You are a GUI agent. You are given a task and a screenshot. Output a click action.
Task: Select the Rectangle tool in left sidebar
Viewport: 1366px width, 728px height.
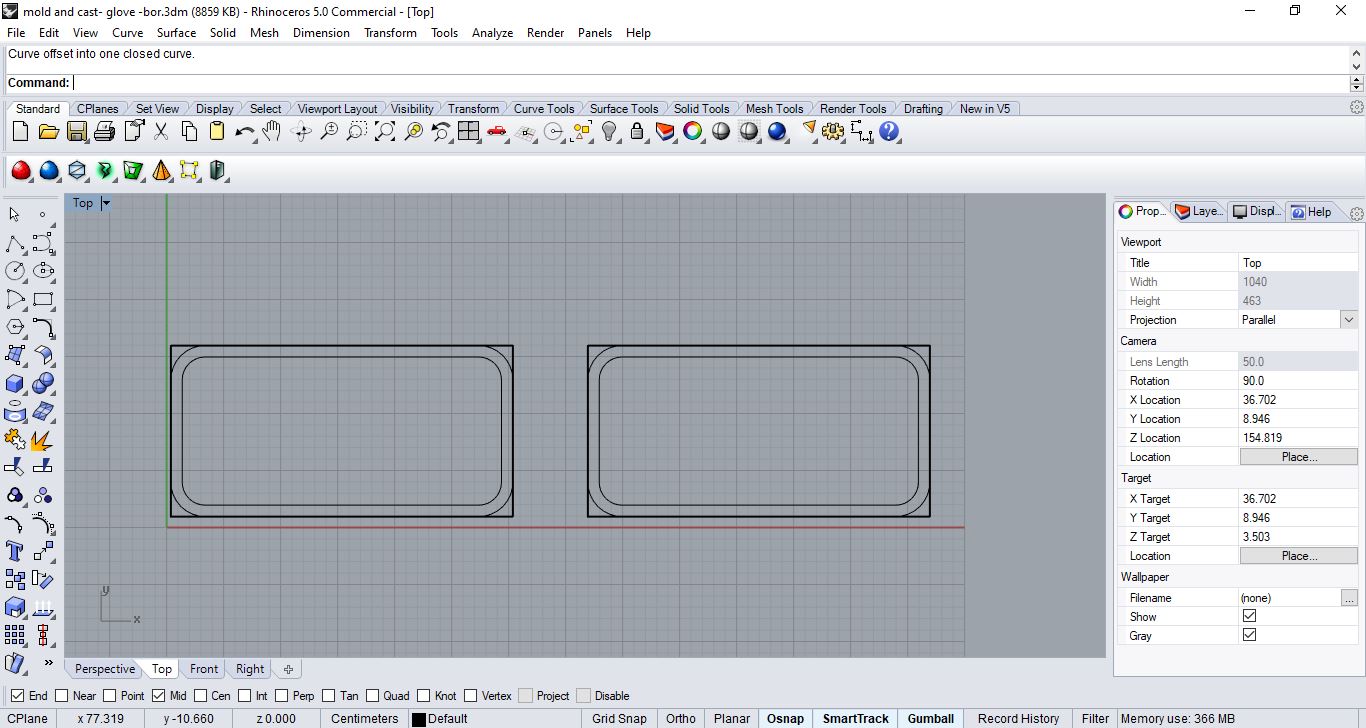pyautogui.click(x=43, y=299)
